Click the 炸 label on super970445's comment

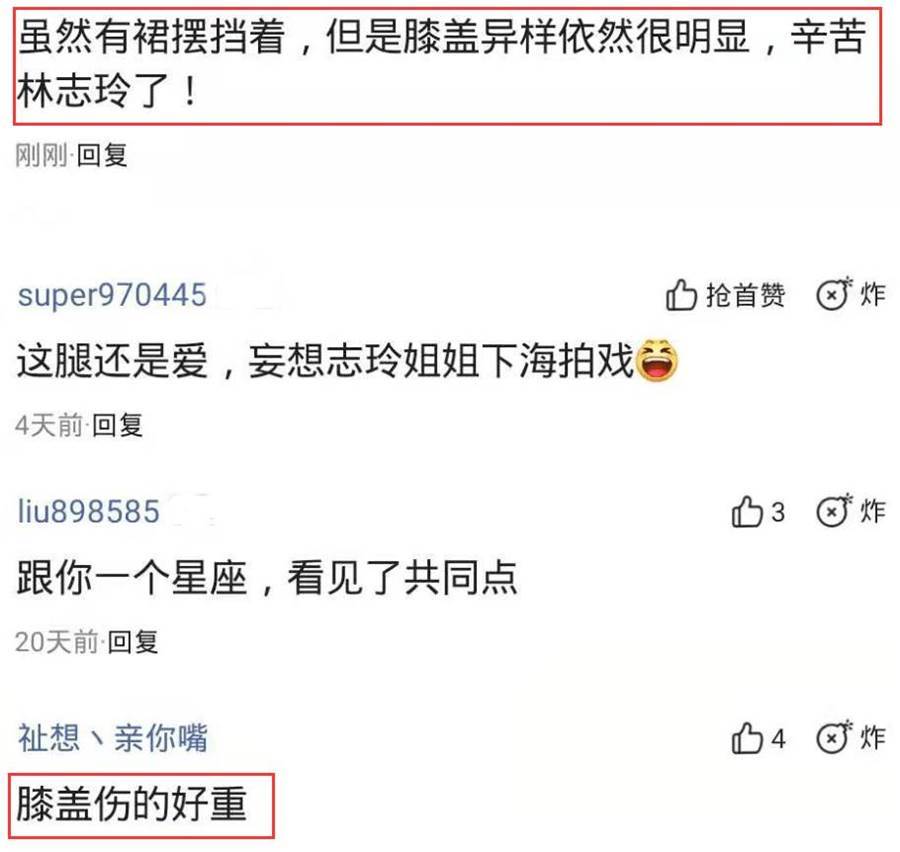[872, 295]
